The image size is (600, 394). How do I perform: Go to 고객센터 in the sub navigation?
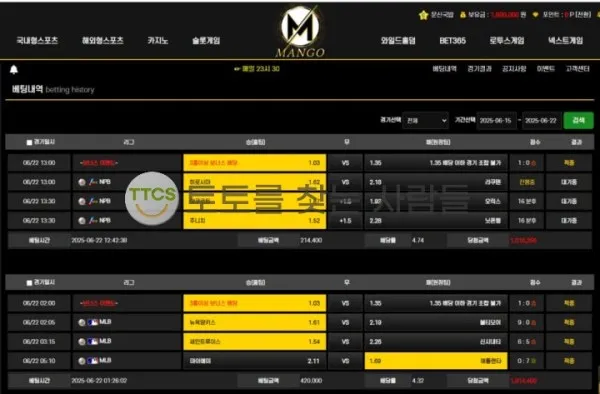point(577,69)
